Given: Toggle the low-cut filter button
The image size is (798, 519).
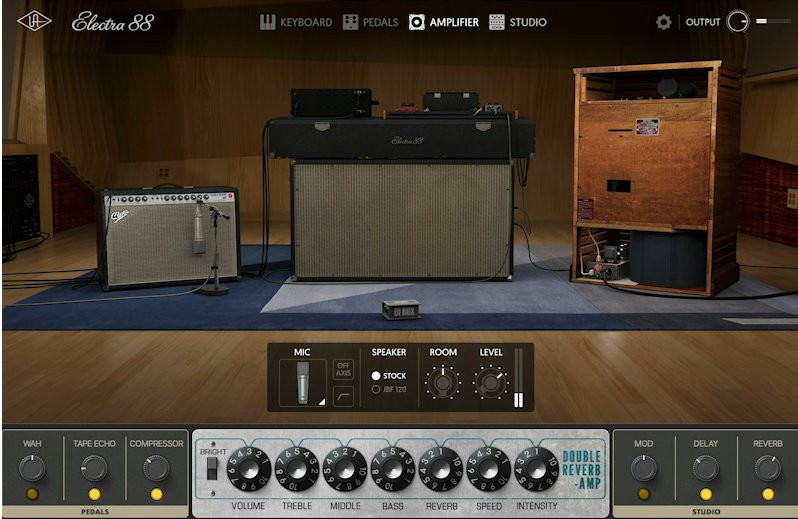Looking at the screenshot, I should point(344,396).
